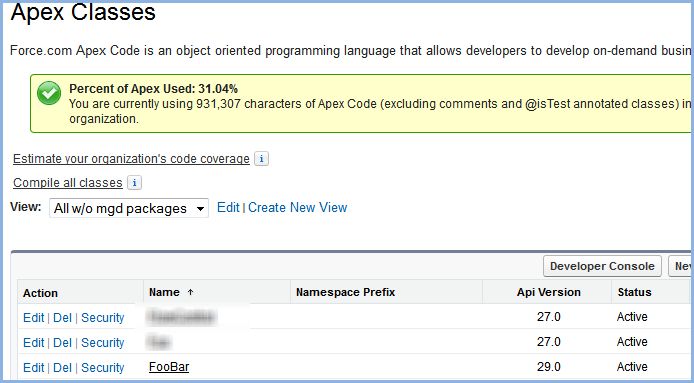Open the View dropdown 'All w/o mgd packages'
694x383 pixels.
coord(129,208)
